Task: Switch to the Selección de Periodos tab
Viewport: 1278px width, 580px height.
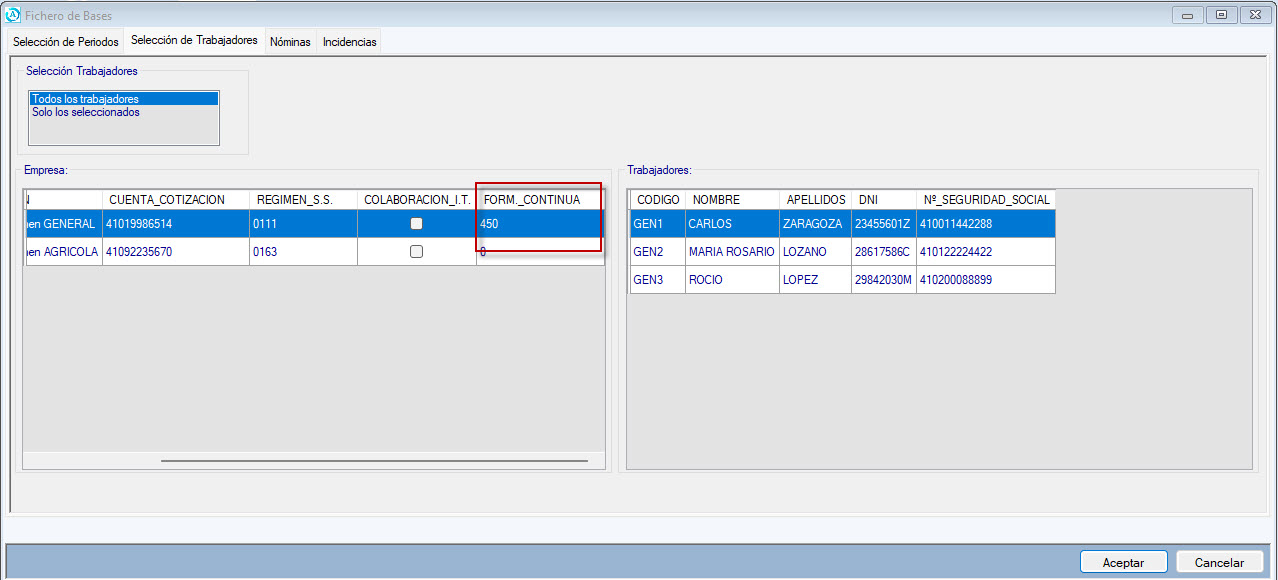Action: [66, 42]
